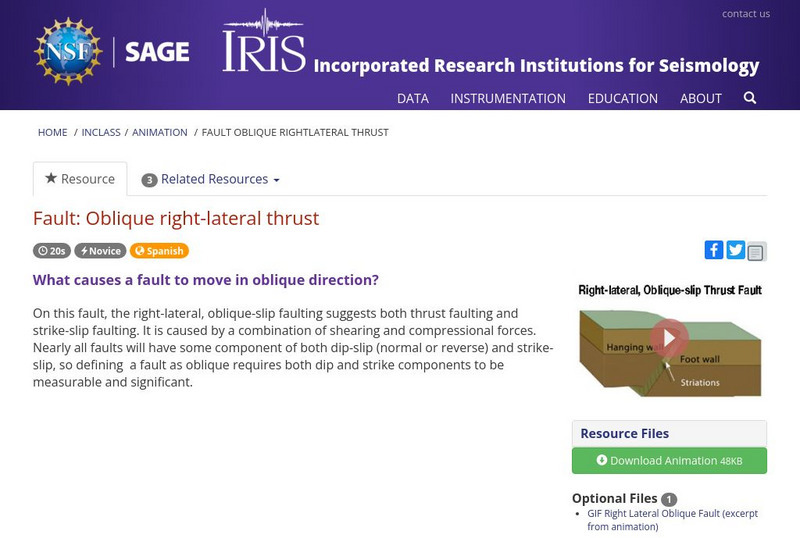Go to ANIMATION breadcrumb
The width and height of the screenshot is (800, 538).
pos(160,132)
